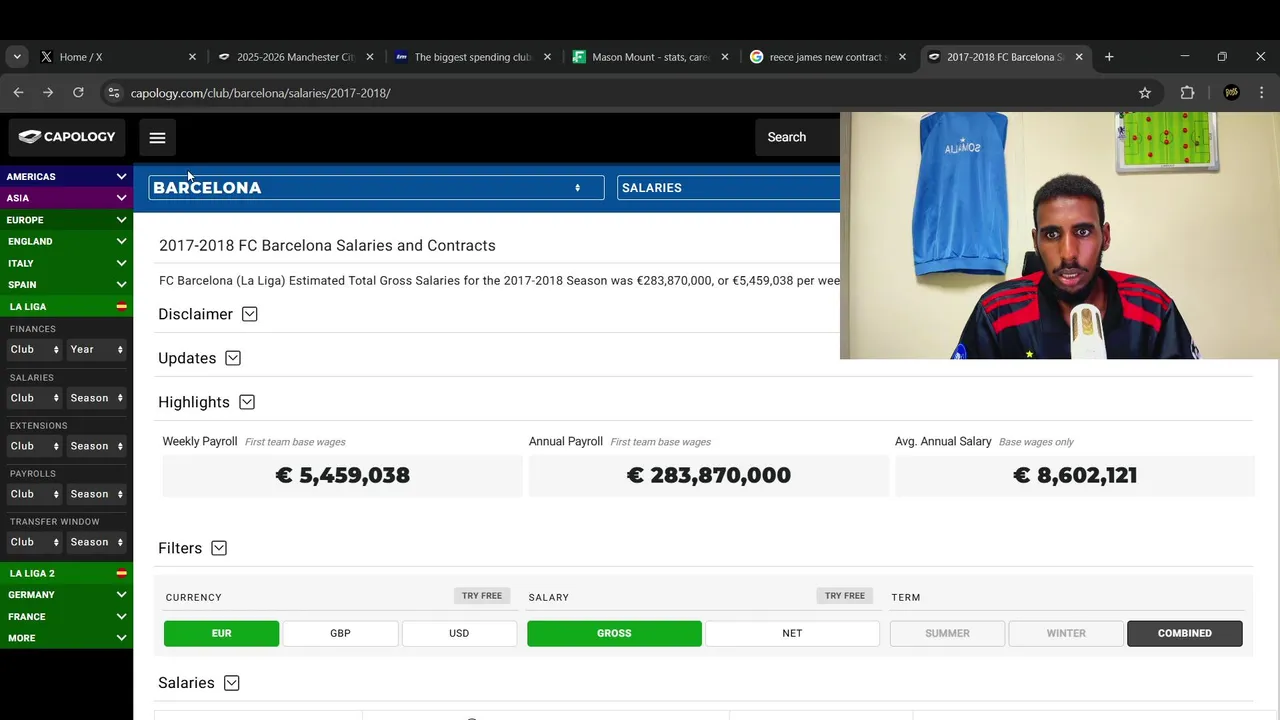Open the browser profile avatar
Image resolution: width=1280 pixels, height=720 pixels.
(1231, 93)
